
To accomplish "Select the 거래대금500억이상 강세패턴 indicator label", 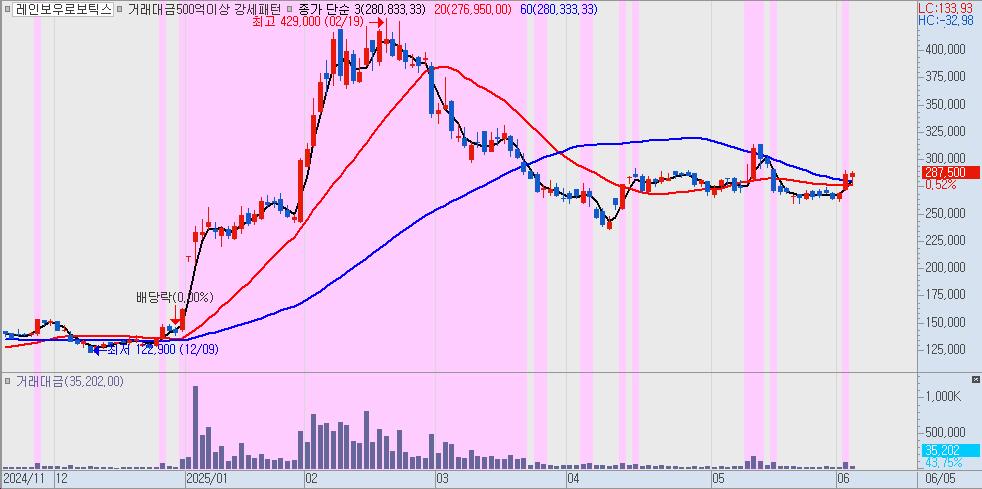I will coord(204,9).
